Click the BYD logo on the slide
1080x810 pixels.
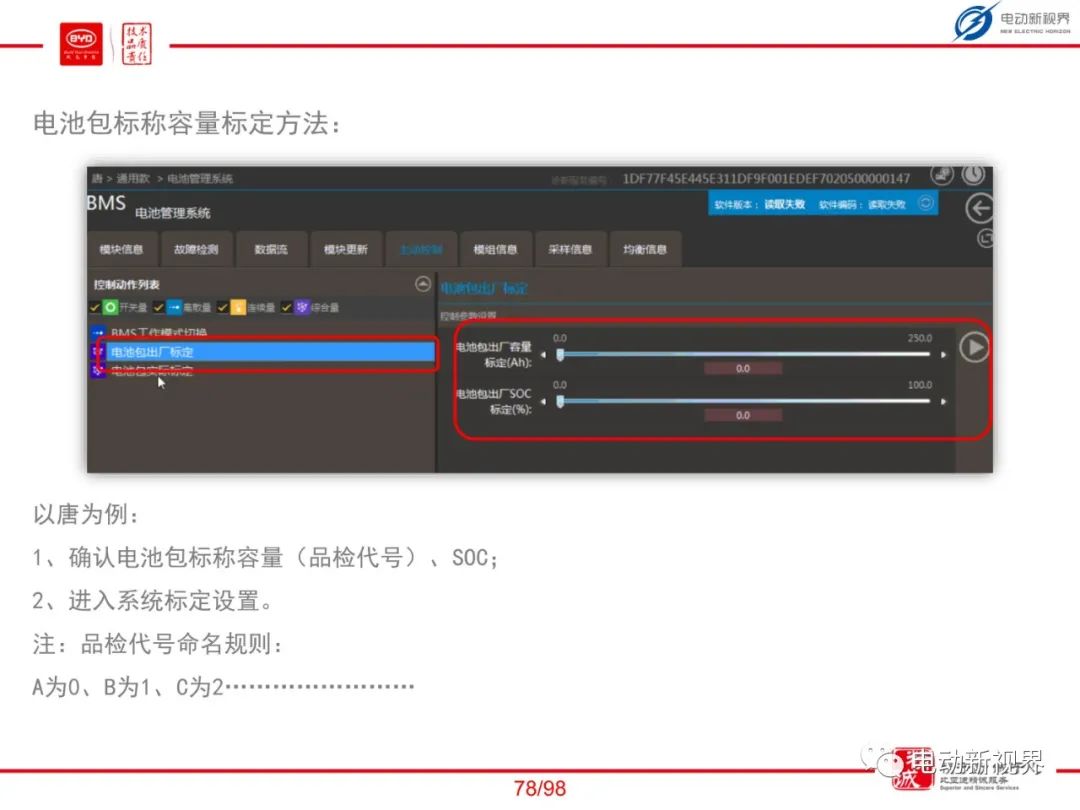[x=81, y=44]
